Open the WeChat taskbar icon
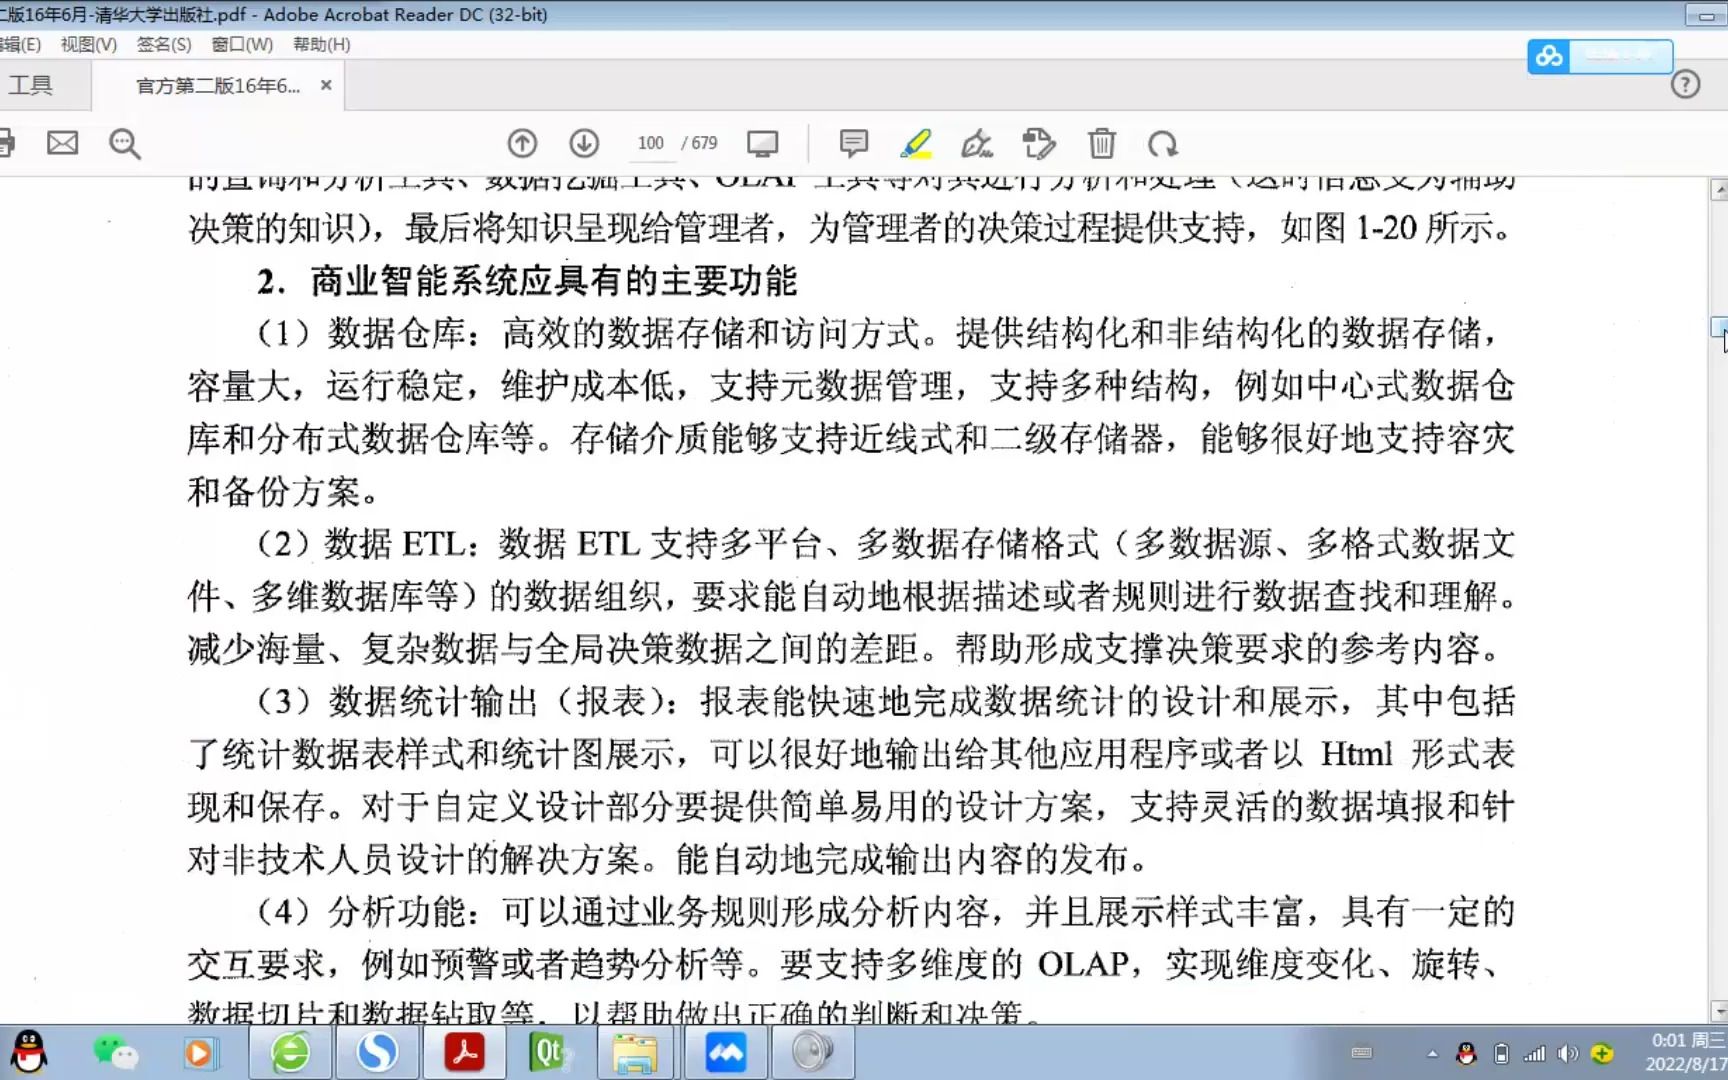Screen dimensions: 1728x1080 click(x=115, y=1053)
